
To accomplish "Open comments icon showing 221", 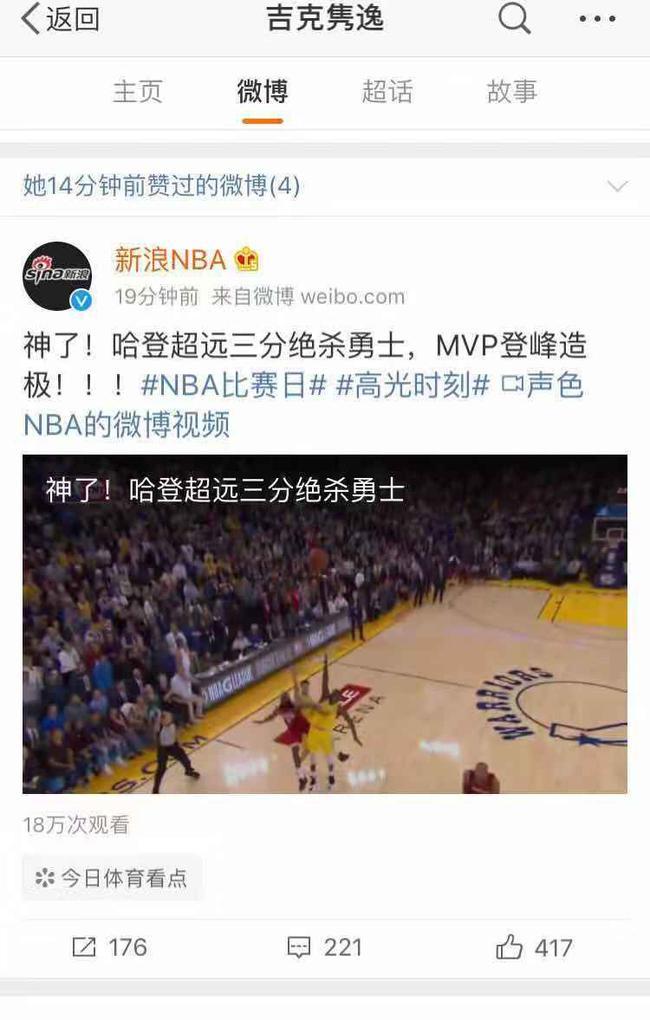I will click(299, 947).
